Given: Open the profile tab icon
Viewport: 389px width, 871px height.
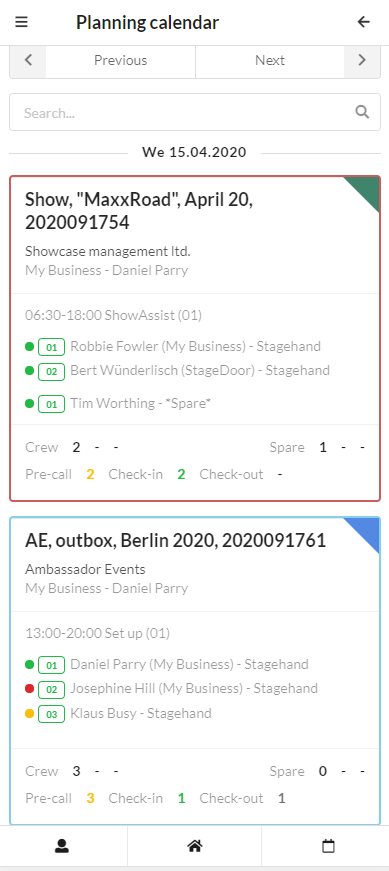Looking at the screenshot, I should click(x=62, y=846).
